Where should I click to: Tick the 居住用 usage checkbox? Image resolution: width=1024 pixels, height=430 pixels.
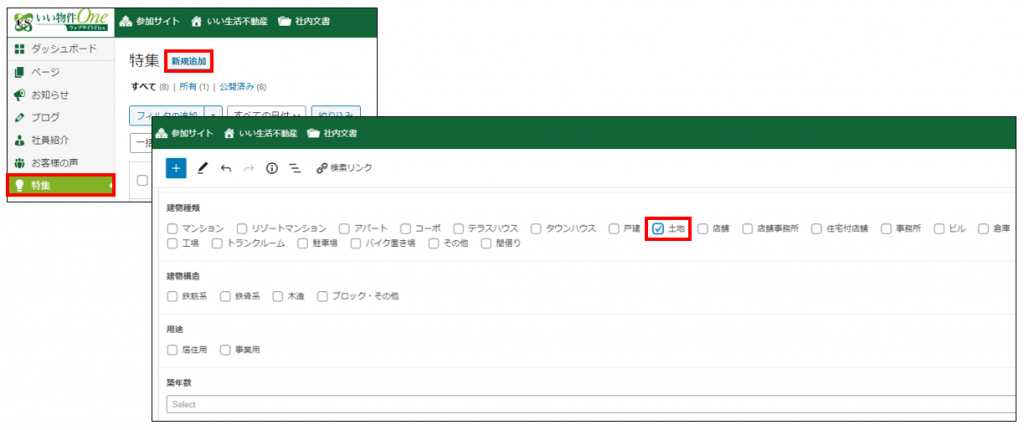[x=173, y=350]
